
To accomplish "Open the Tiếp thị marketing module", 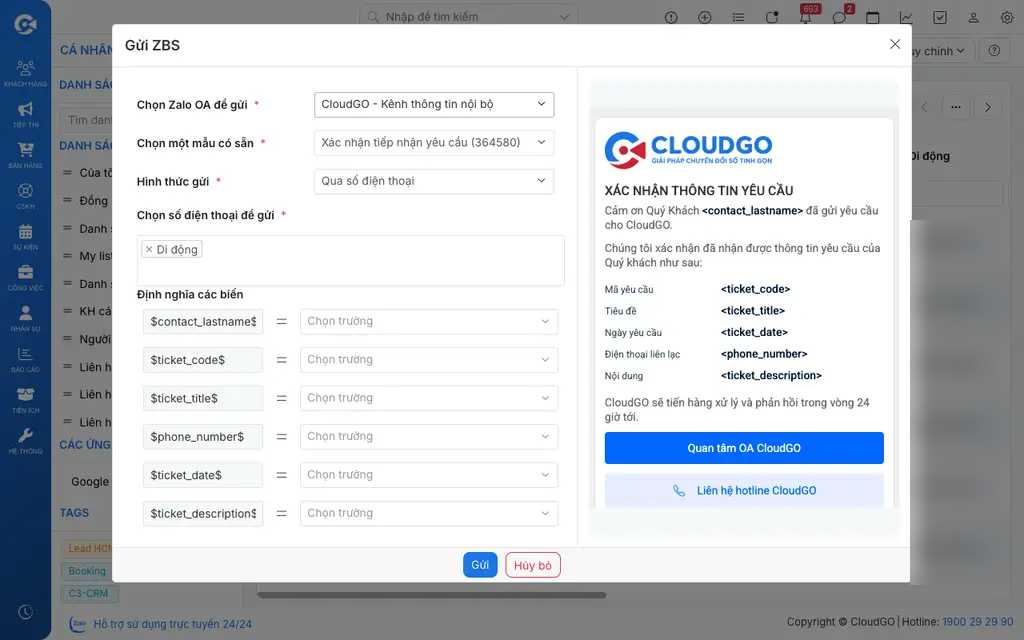I will pyautogui.click(x=25, y=114).
